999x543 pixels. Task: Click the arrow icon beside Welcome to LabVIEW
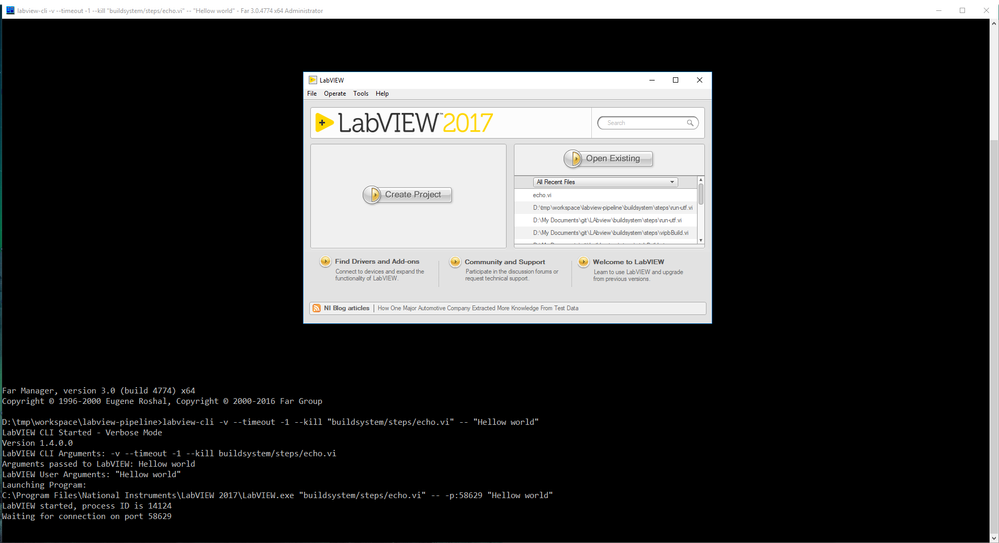tap(584, 262)
